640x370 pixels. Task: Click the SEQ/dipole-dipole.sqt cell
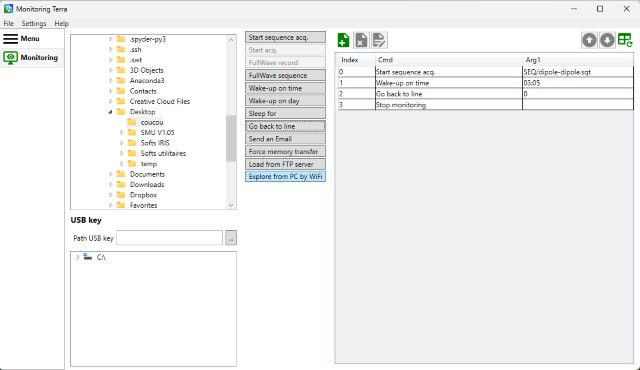click(x=578, y=72)
